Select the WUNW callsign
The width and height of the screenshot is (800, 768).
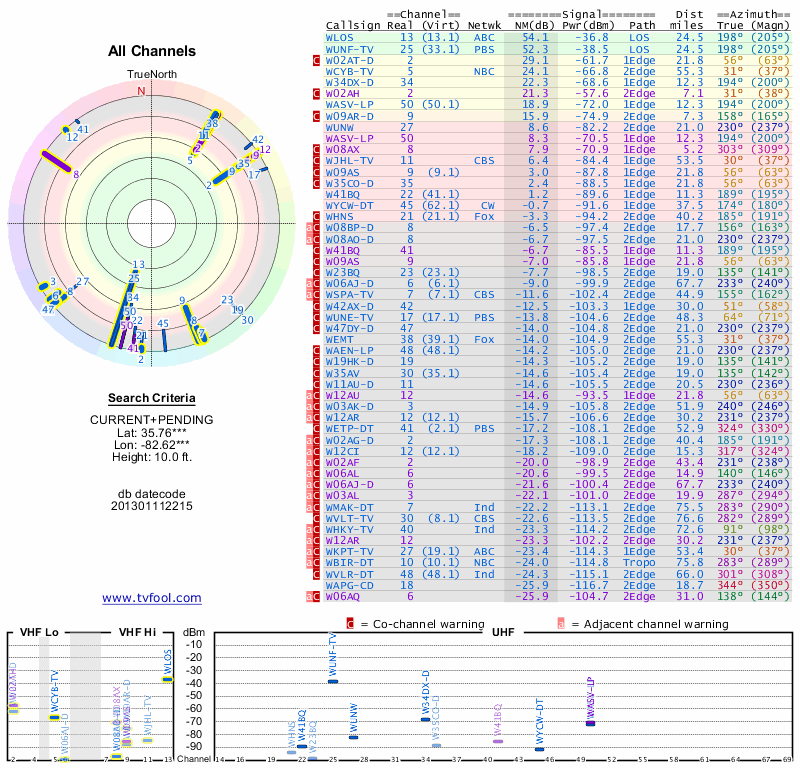tap(339, 128)
